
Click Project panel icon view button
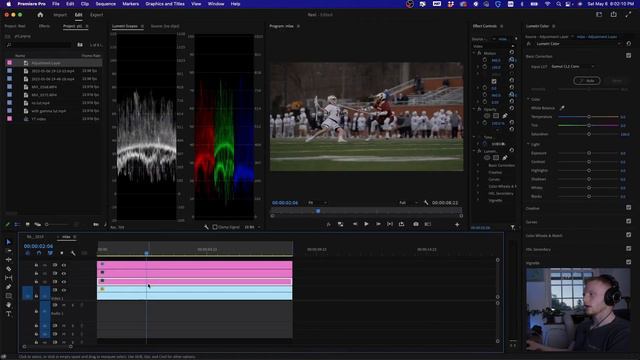coord(27,224)
